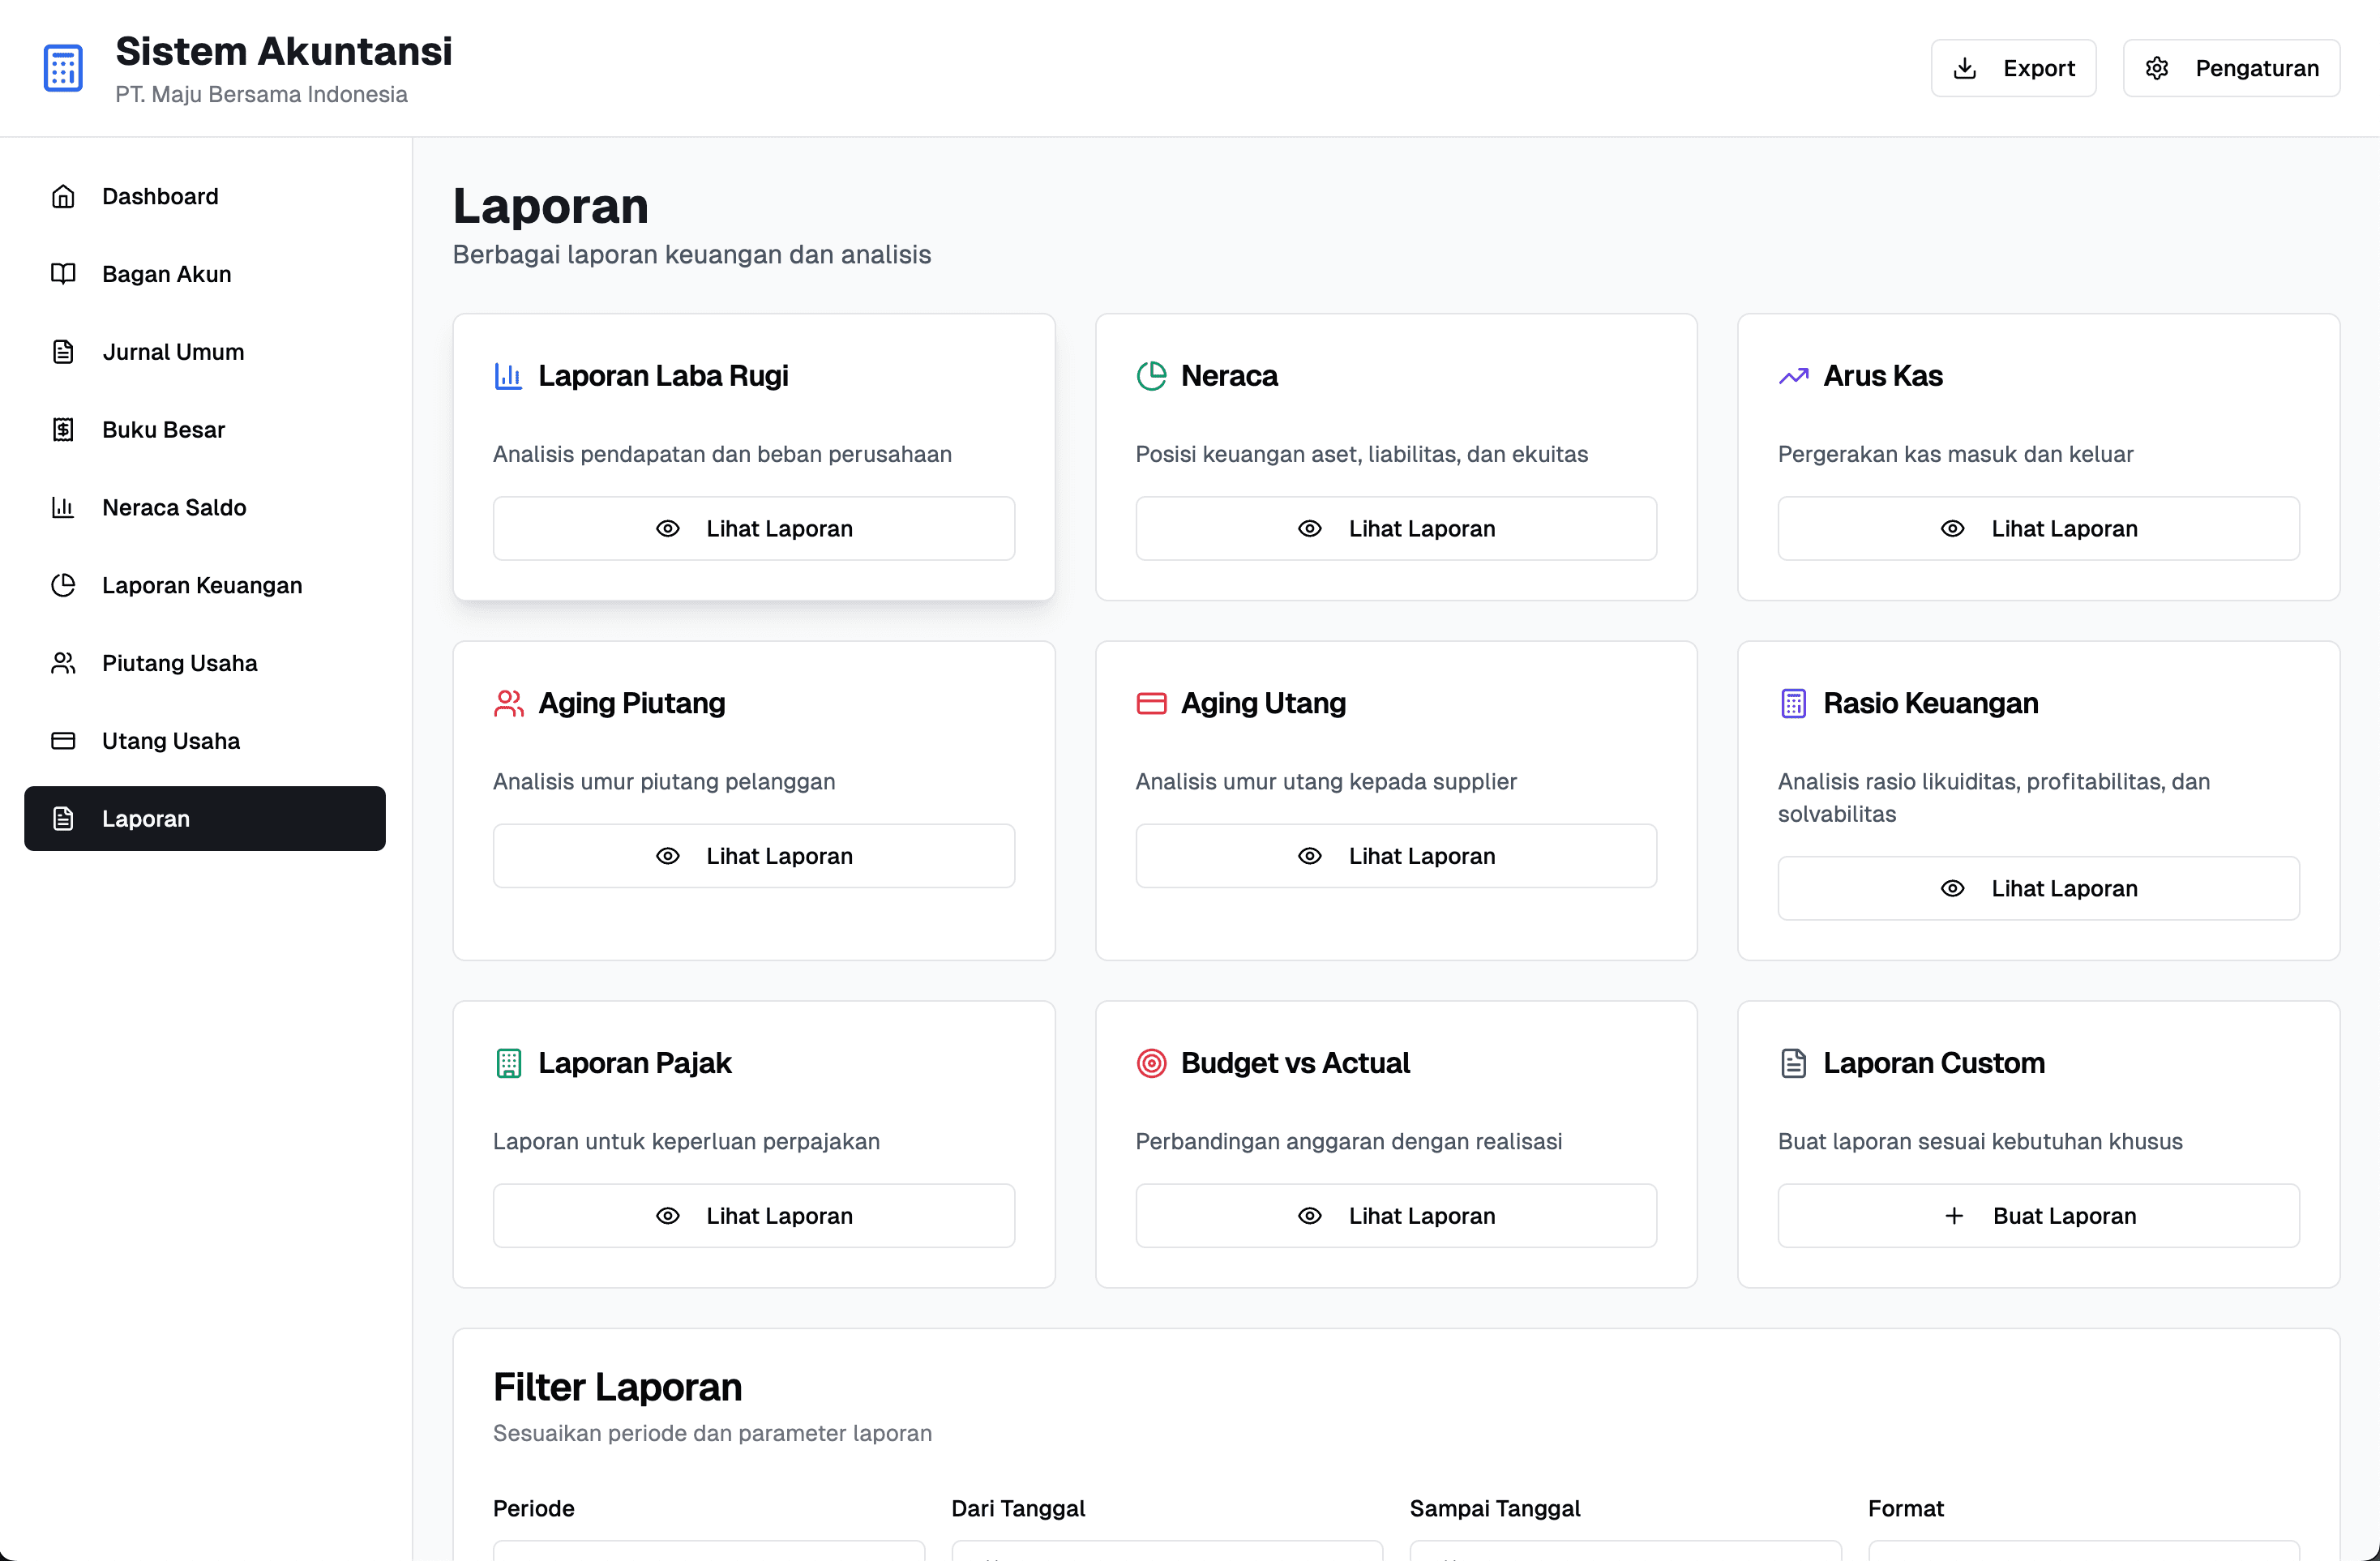Open Jurnal Umum from the sidebar
2380x1561 pixels.
(x=205, y=352)
